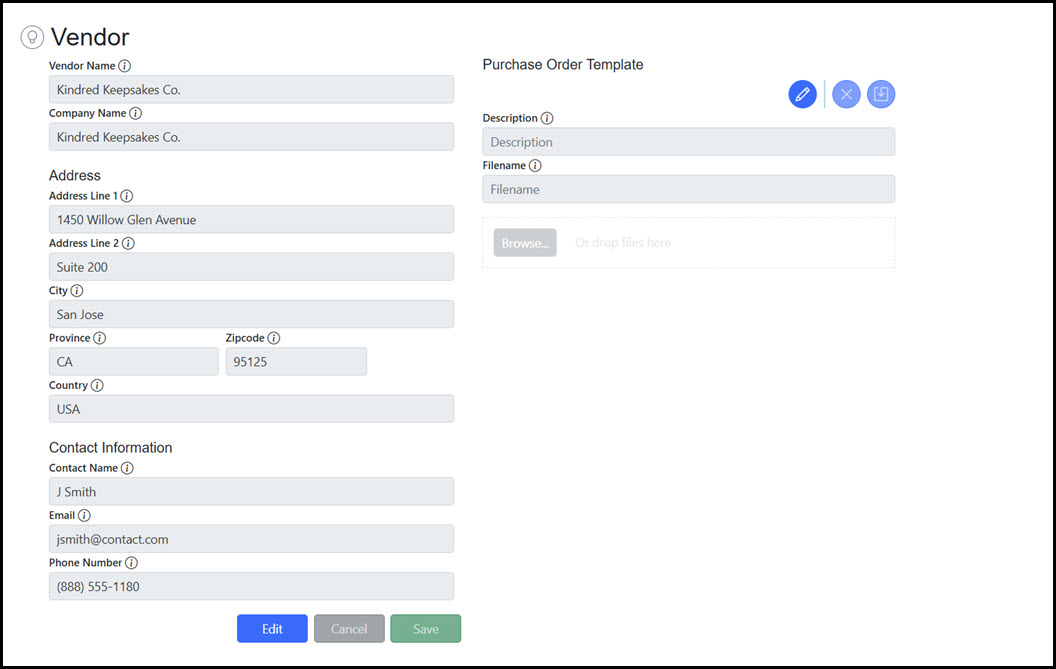Click info icon next to Email

coord(84,516)
